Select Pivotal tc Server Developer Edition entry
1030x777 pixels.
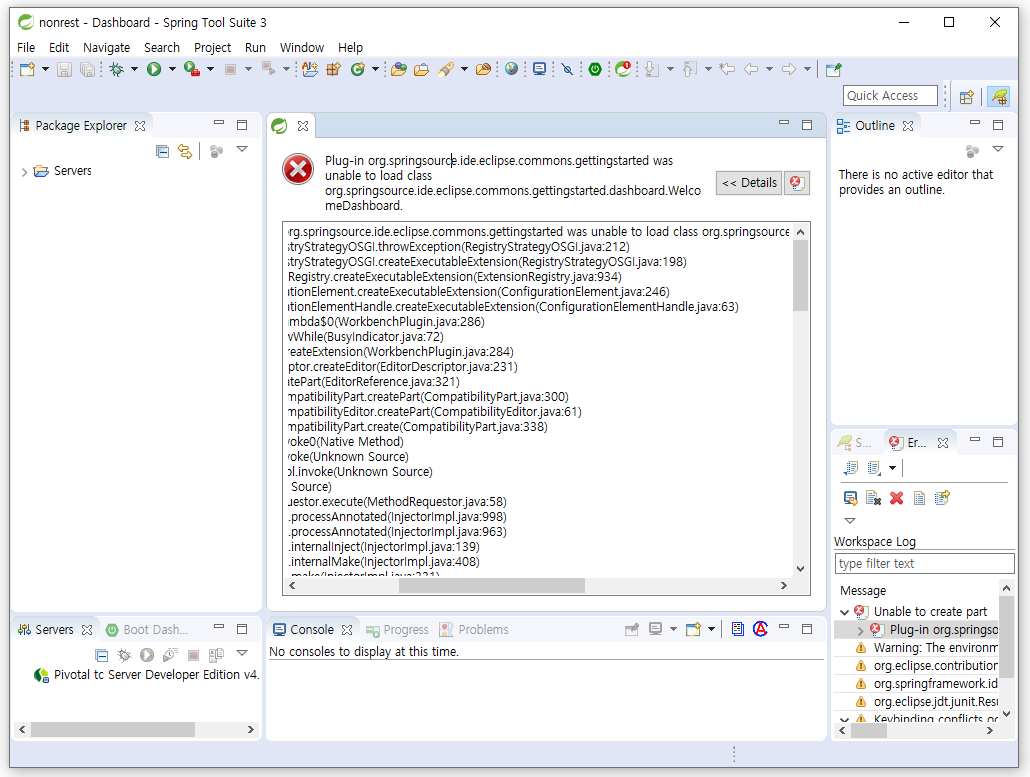(x=146, y=675)
